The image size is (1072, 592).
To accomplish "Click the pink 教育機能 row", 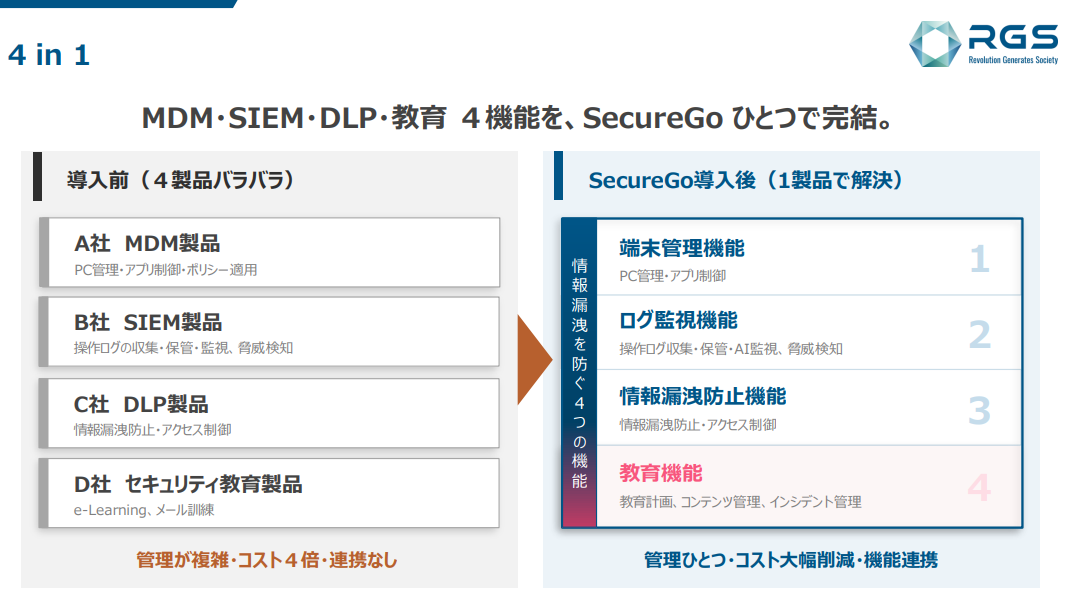I will coord(809,486).
